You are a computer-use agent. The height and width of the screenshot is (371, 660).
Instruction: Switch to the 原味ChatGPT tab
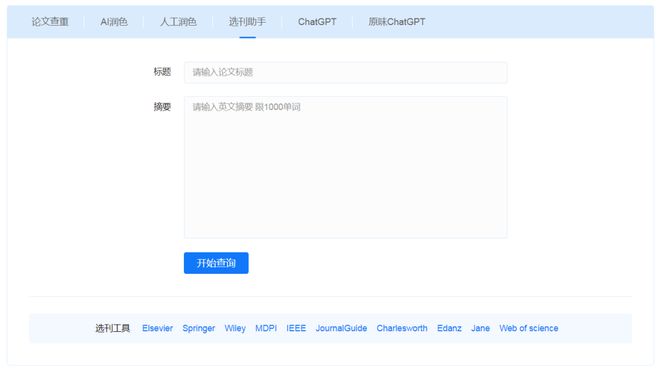coord(397,22)
